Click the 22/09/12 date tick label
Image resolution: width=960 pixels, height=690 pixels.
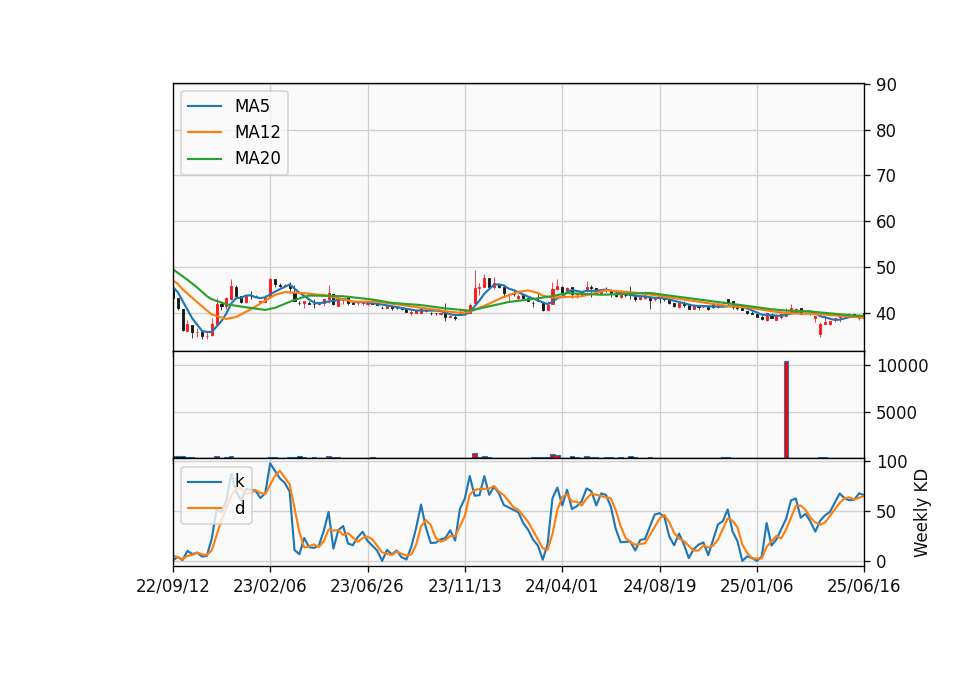click(x=173, y=587)
